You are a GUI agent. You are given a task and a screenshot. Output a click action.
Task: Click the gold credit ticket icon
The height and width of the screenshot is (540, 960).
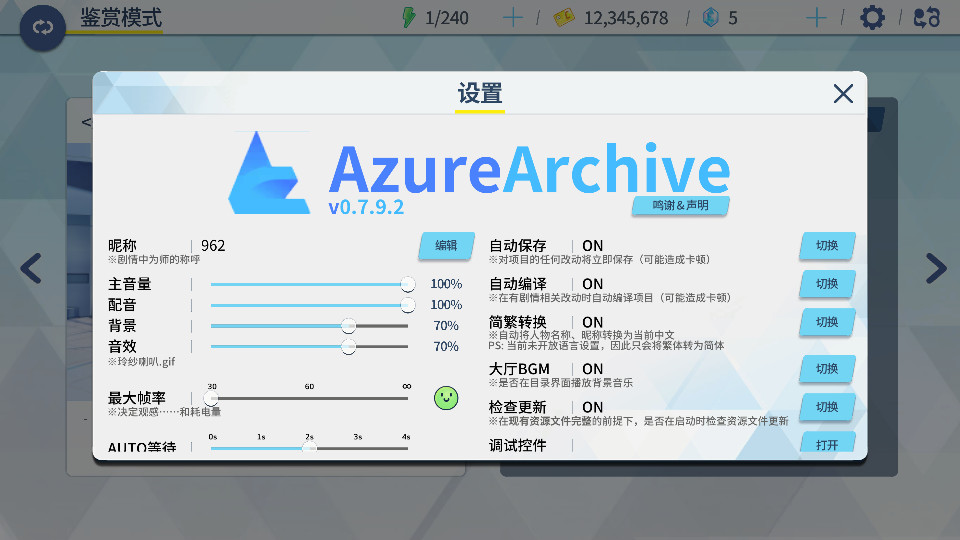[x=564, y=18]
